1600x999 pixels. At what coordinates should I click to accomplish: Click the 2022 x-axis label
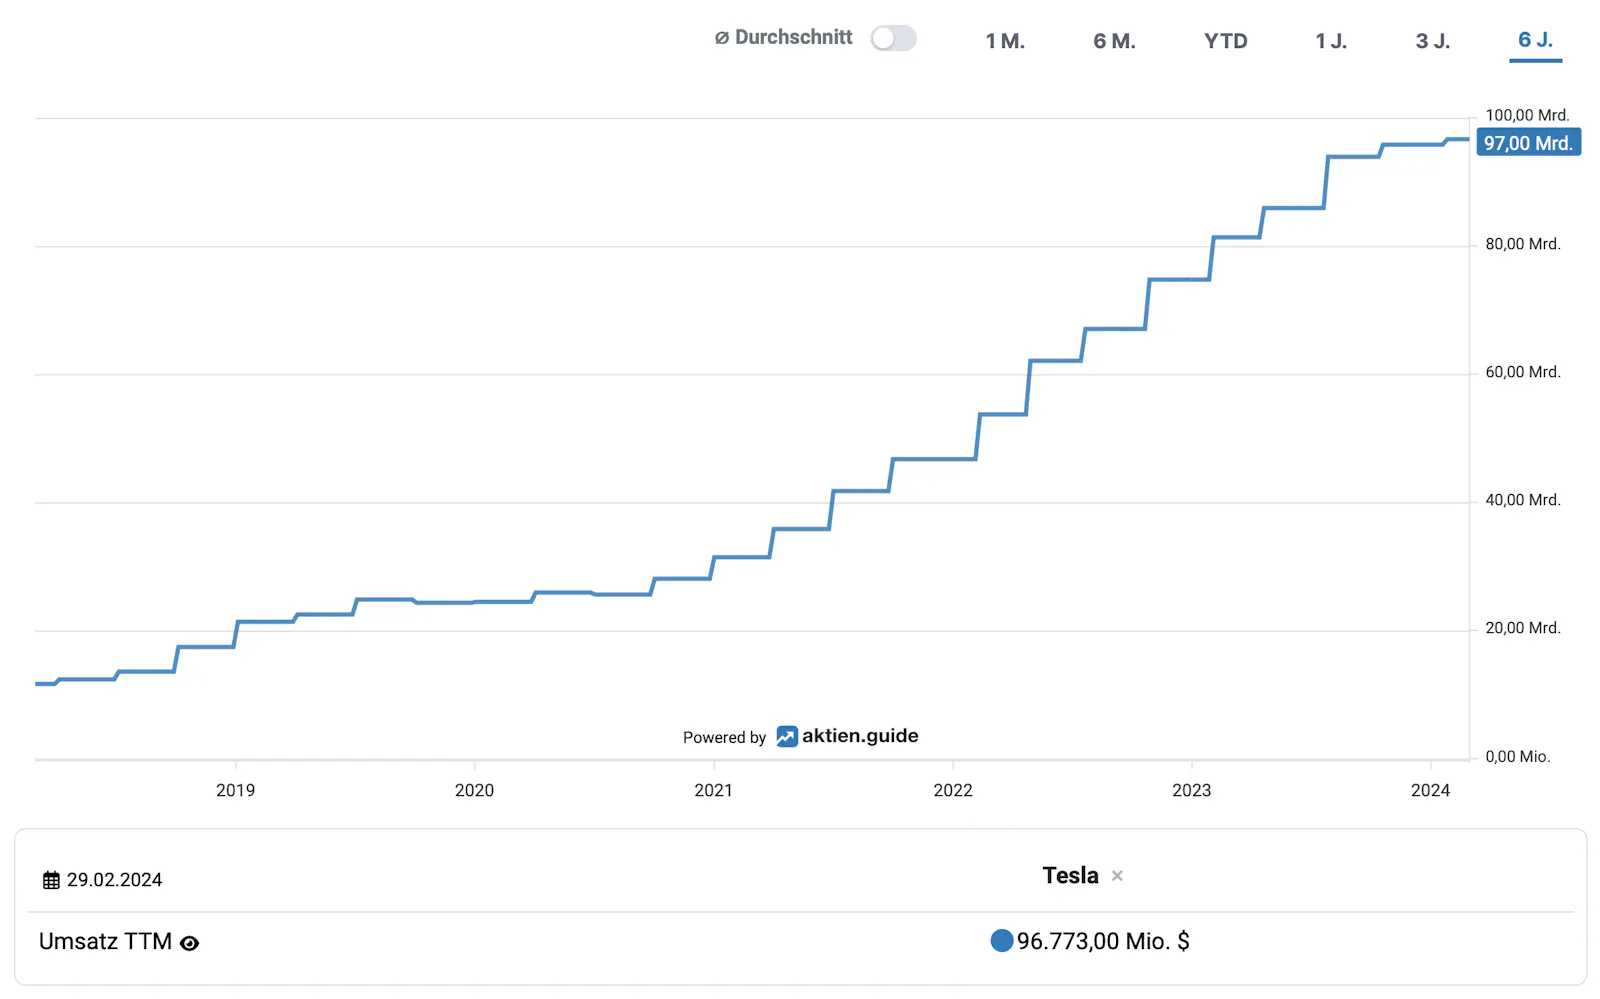952,790
